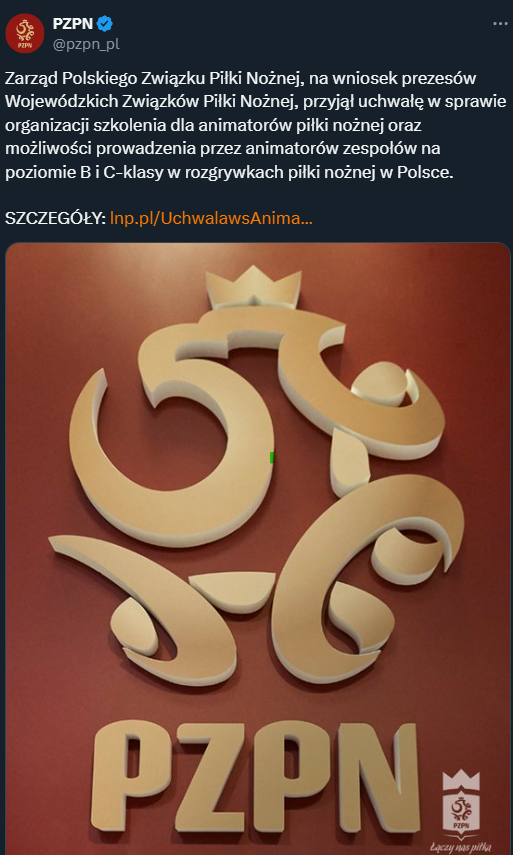513x855 pixels.
Task: Click the Łączy nas piłka slogan
Action: [461, 848]
